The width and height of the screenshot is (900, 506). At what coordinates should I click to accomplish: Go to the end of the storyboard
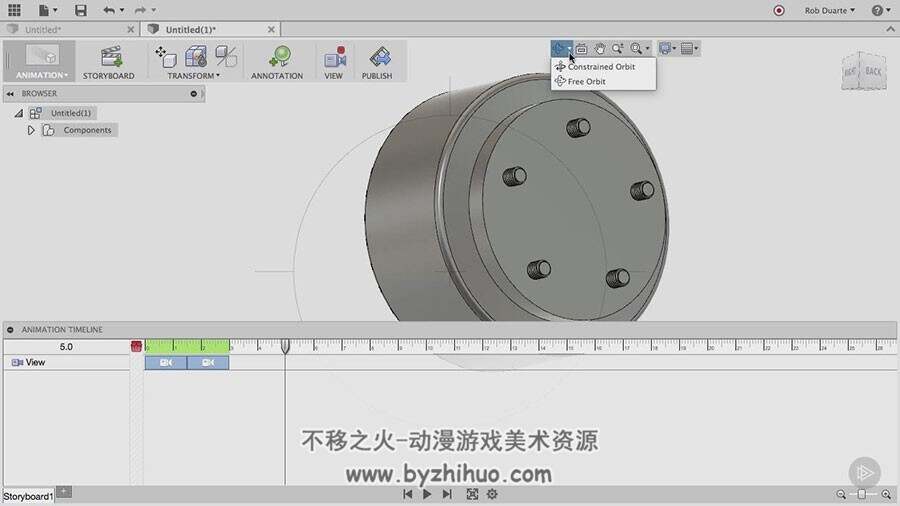[x=447, y=494]
